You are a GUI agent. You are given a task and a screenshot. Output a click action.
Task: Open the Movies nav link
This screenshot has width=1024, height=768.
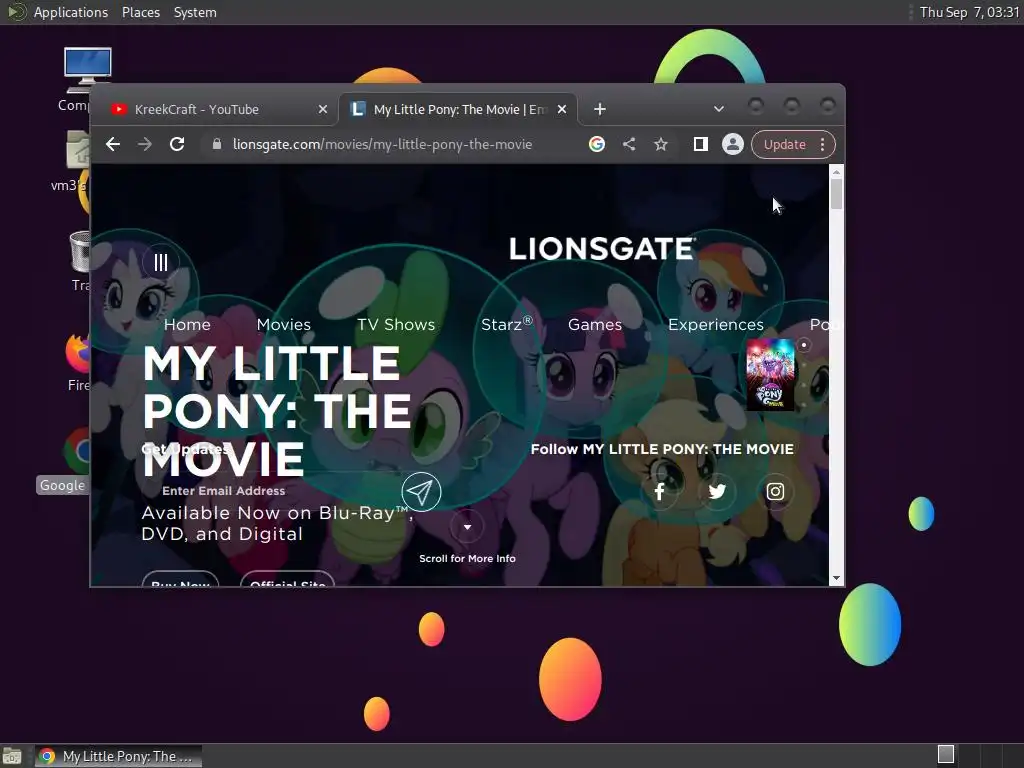click(283, 325)
